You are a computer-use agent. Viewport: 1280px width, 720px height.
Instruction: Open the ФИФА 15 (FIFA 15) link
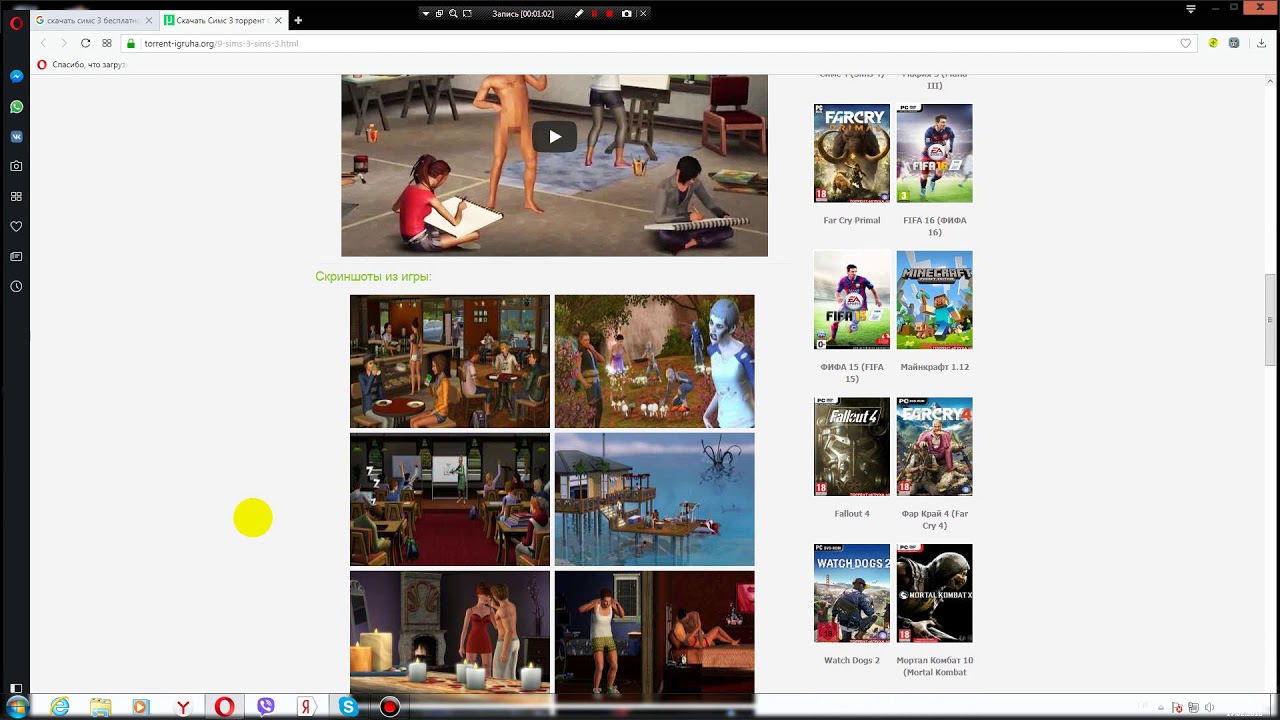tap(852, 373)
